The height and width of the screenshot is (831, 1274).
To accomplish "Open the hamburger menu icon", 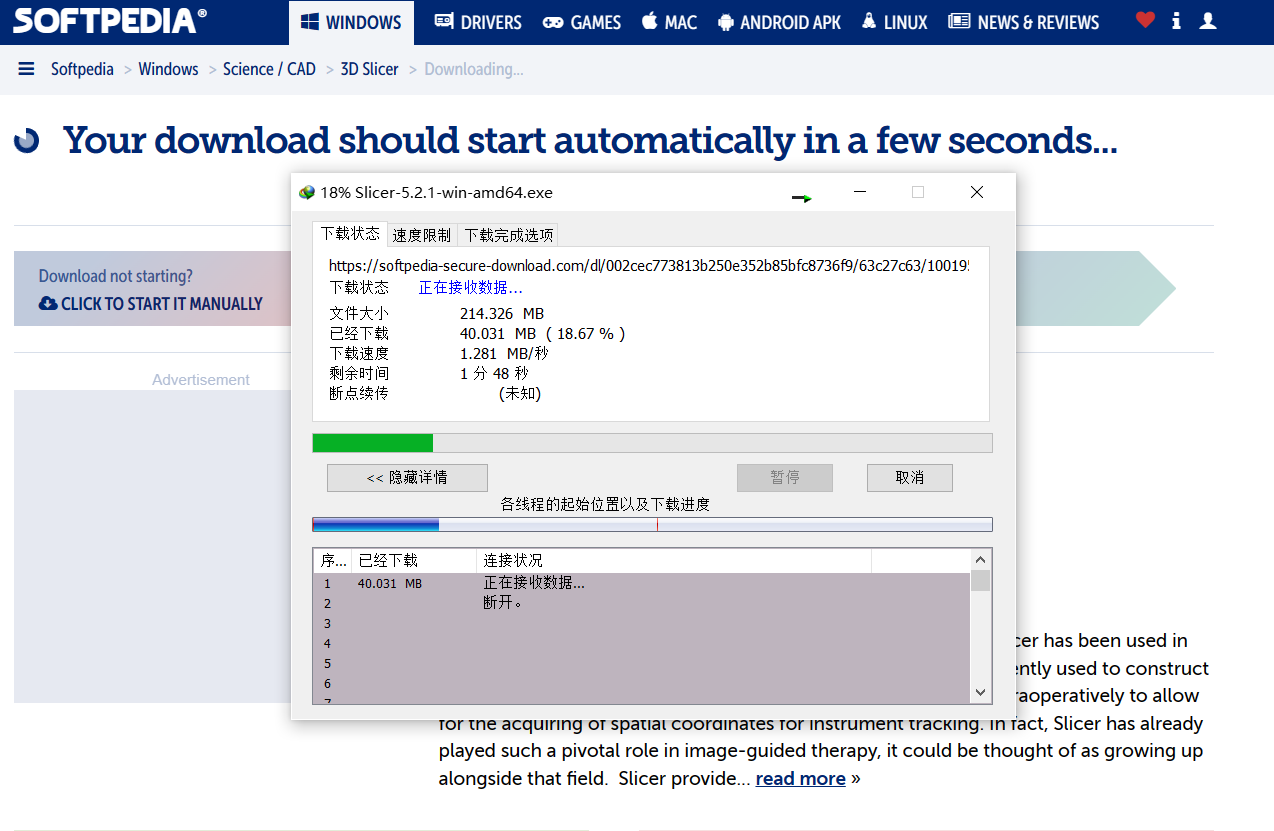I will (27, 69).
